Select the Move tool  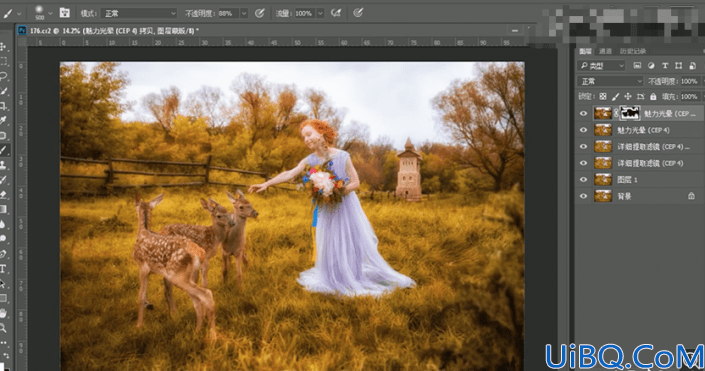(3, 47)
